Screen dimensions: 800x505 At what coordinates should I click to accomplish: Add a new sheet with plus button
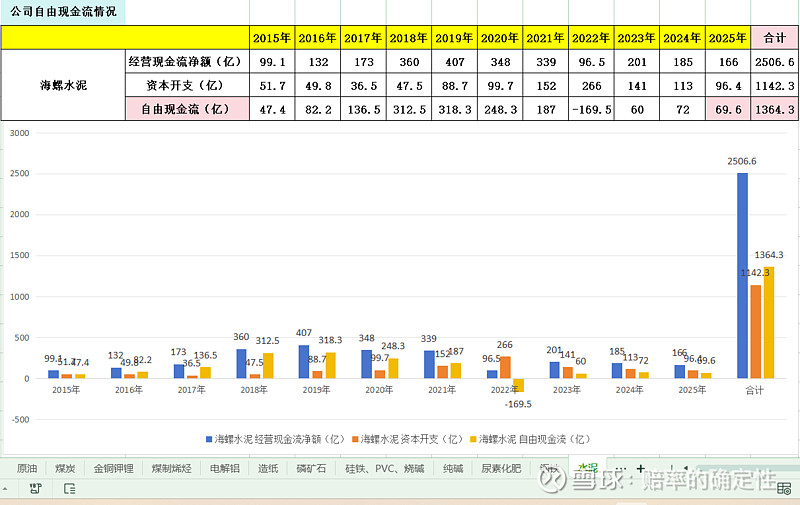coord(640,468)
